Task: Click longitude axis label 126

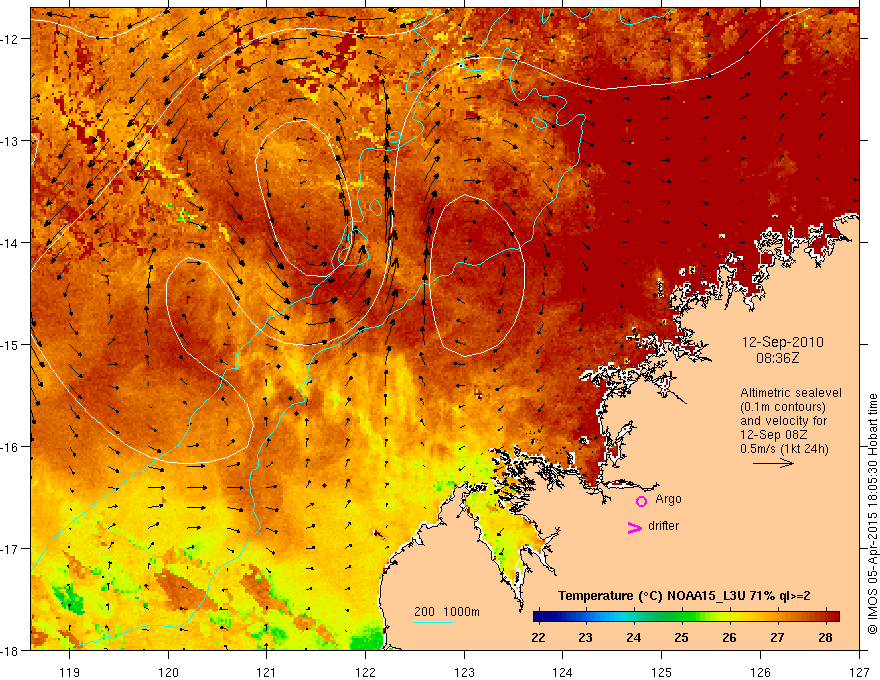Action: 760,672
